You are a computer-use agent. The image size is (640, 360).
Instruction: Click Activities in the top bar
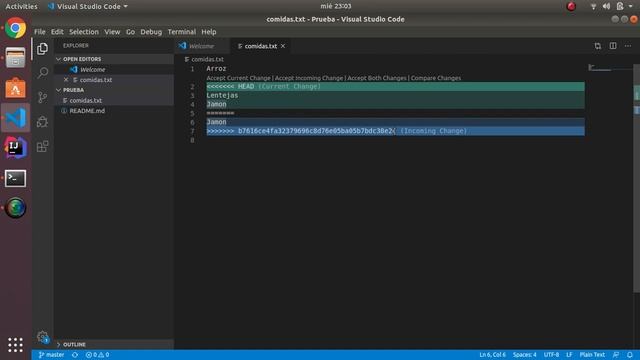coord(21,6)
